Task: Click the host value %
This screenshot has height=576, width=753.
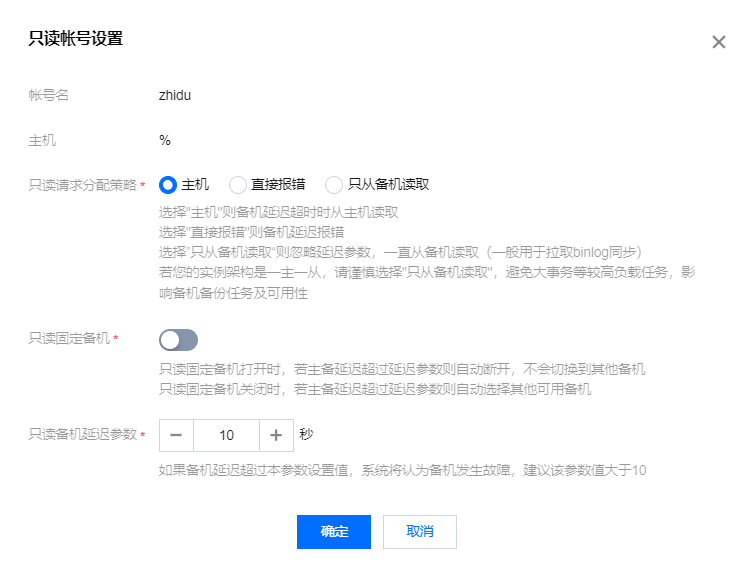Action: pos(165,140)
